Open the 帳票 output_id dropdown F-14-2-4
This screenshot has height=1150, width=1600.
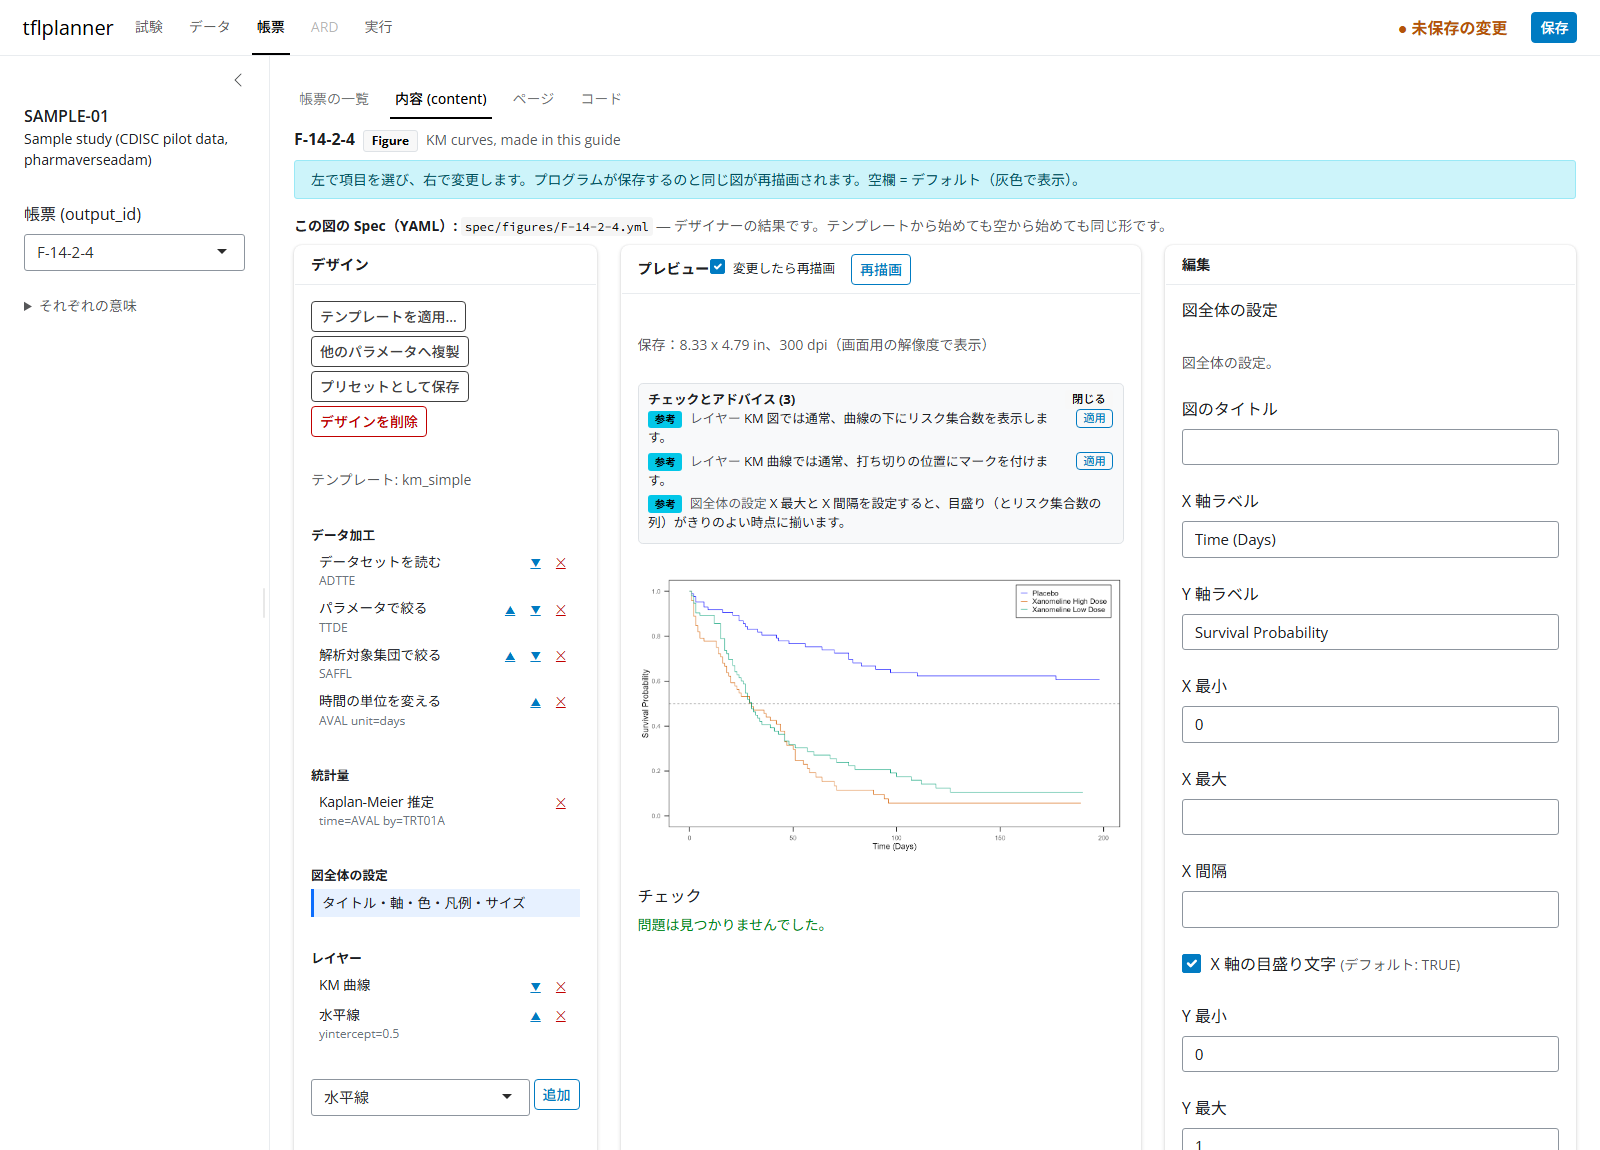click(x=134, y=252)
